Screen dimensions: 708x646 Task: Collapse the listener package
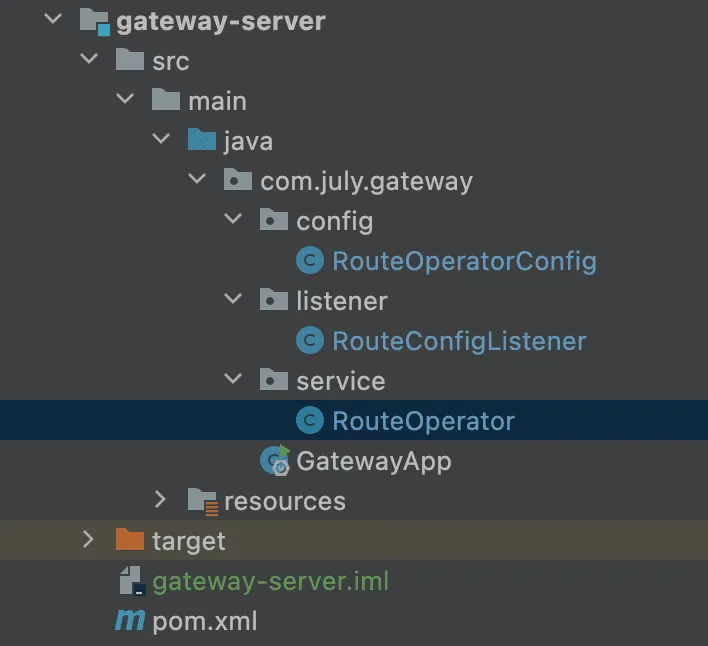(x=233, y=301)
